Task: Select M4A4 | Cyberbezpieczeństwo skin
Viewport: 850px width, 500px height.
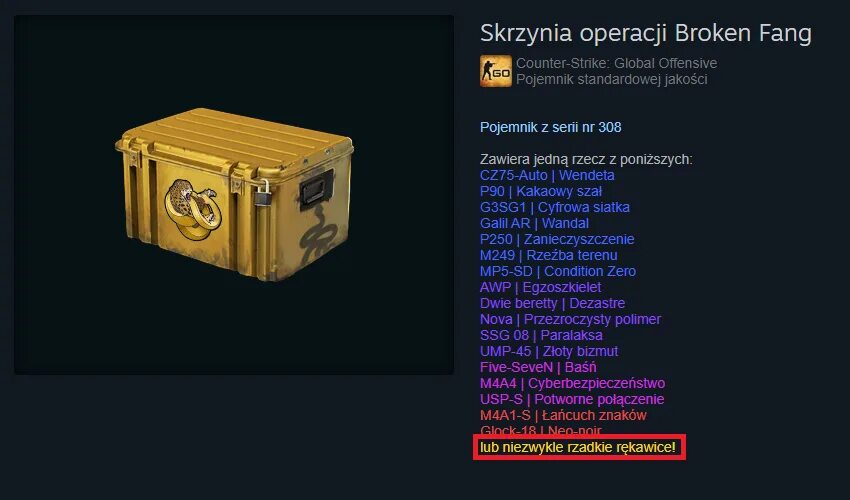Action: click(572, 383)
